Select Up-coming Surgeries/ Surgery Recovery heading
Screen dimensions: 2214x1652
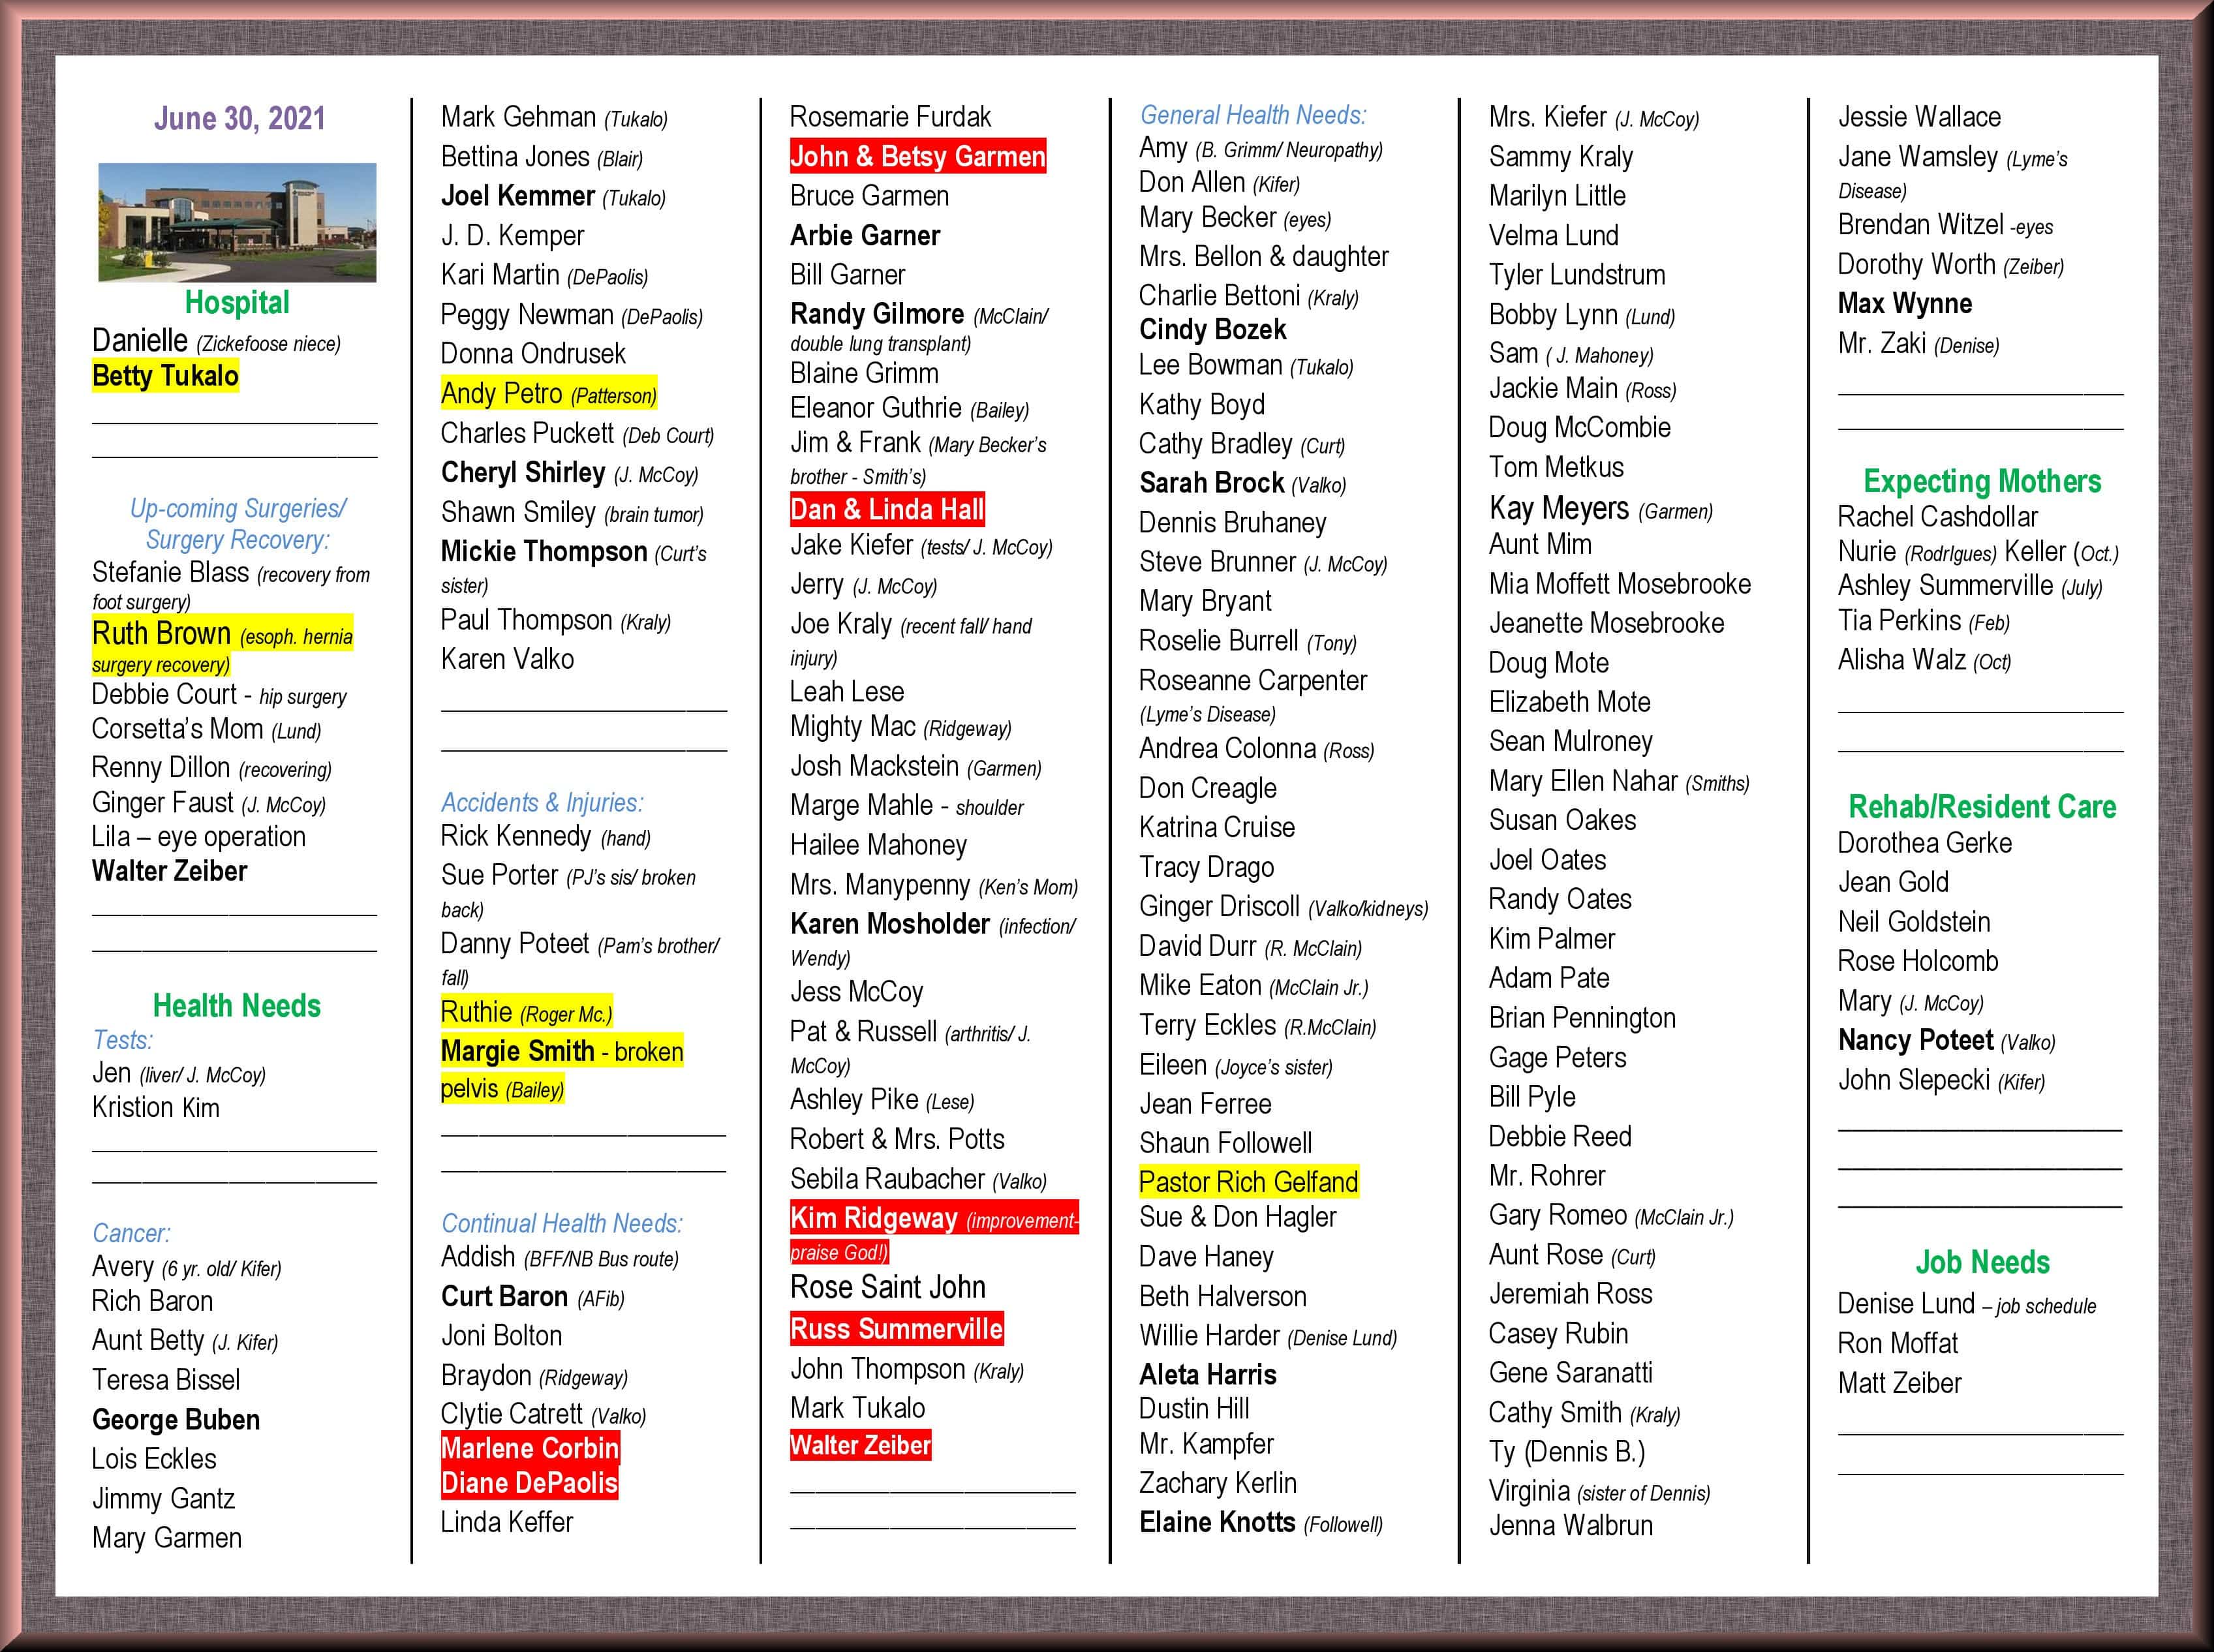237,524
